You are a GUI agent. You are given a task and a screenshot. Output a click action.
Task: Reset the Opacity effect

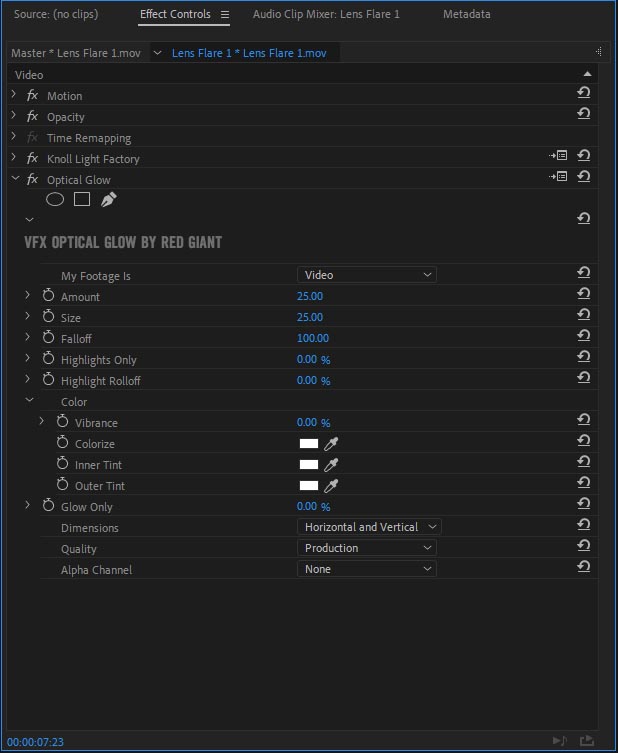(583, 113)
